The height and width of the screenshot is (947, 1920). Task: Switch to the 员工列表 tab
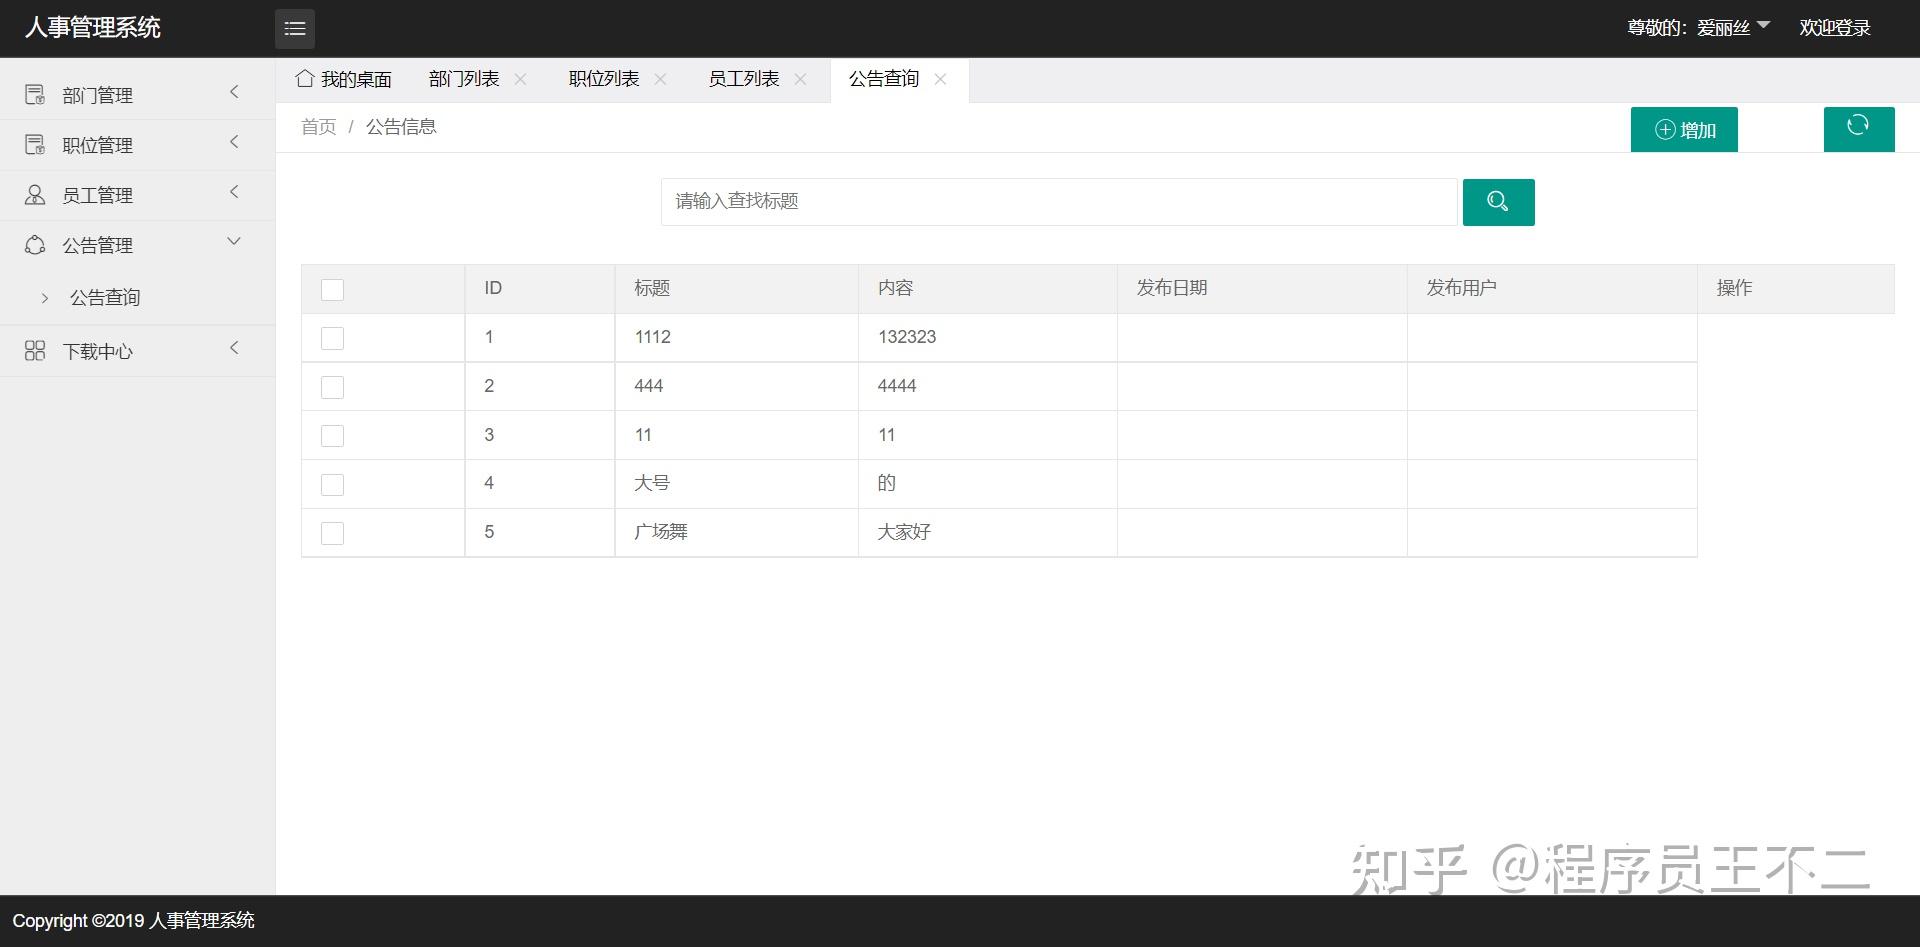744,79
